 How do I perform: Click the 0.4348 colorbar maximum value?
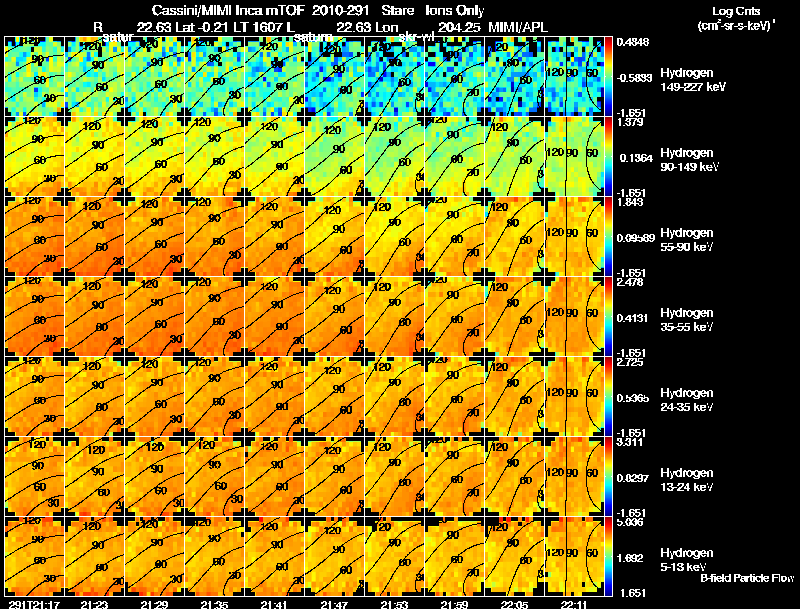click(633, 42)
